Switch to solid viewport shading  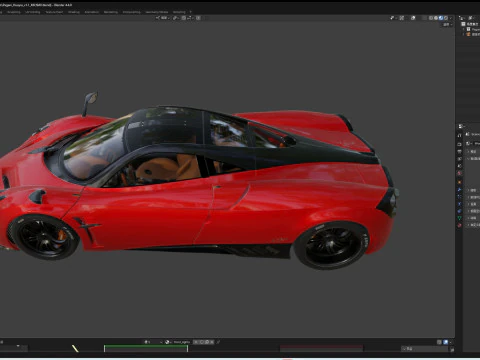tap(436, 18)
